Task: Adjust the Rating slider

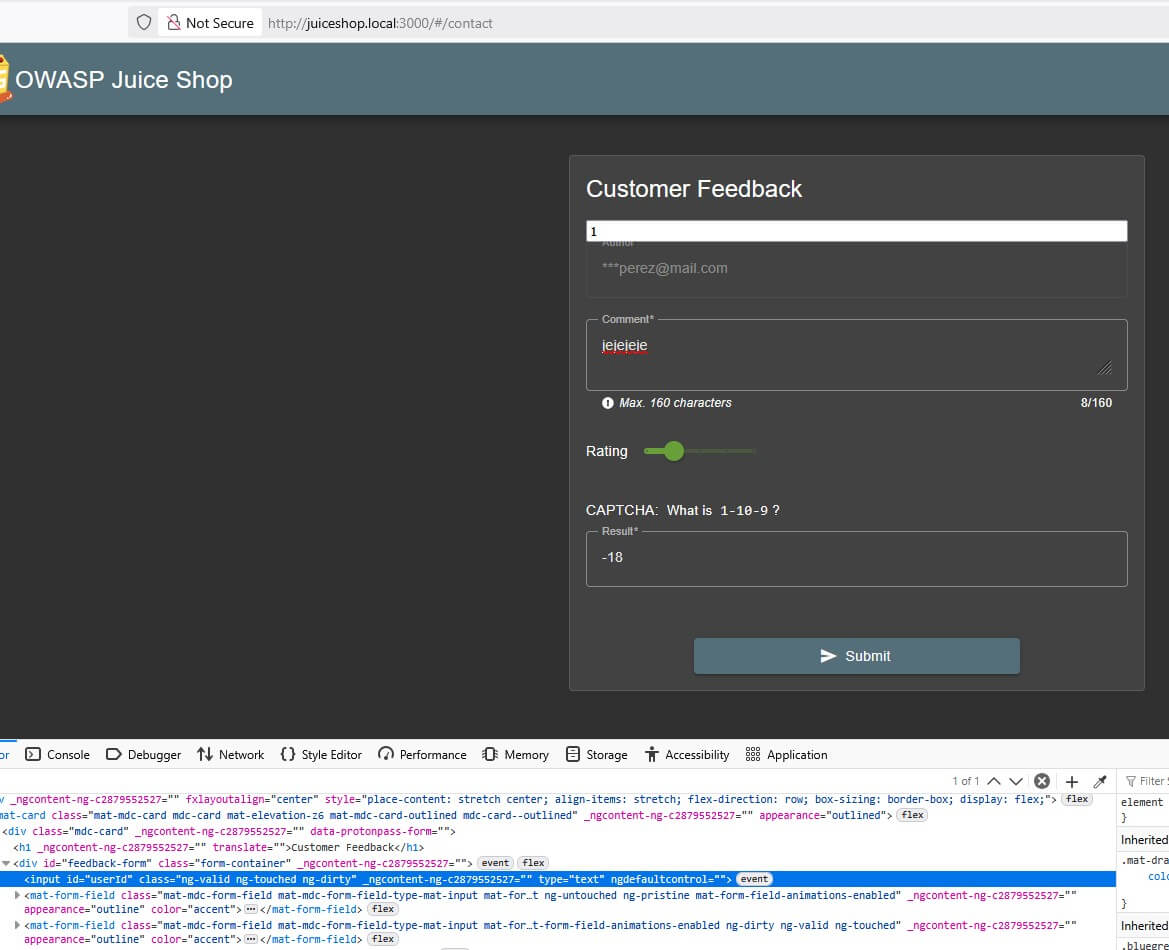Action: click(700, 451)
